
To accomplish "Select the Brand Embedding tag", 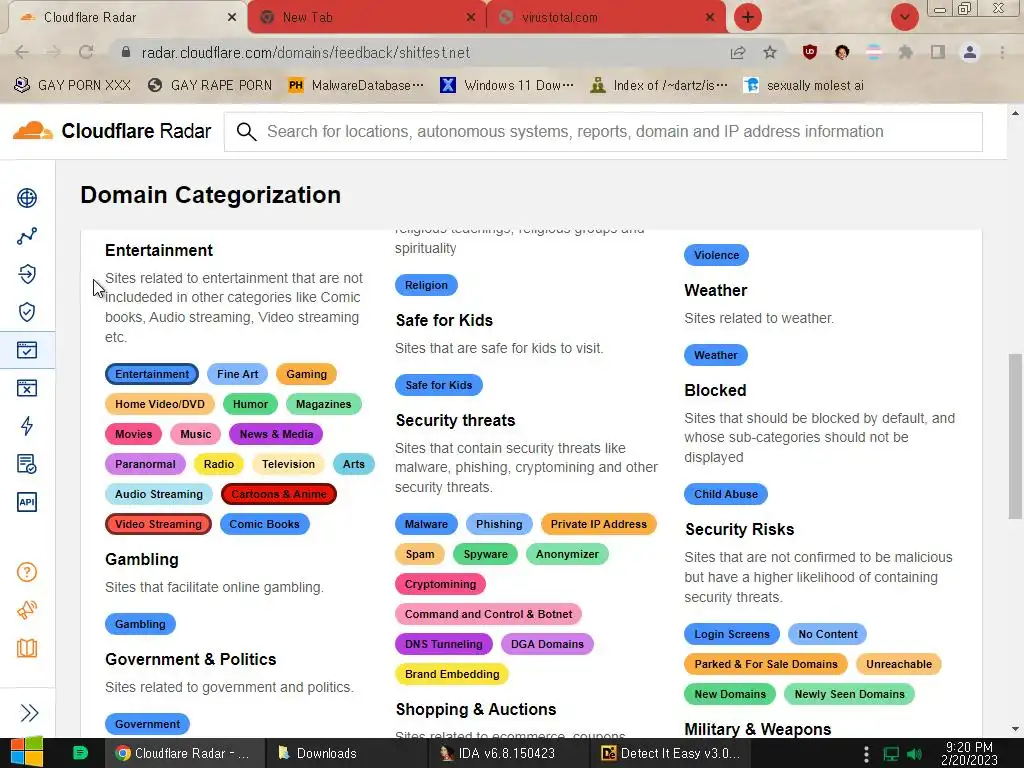I will tap(452, 674).
